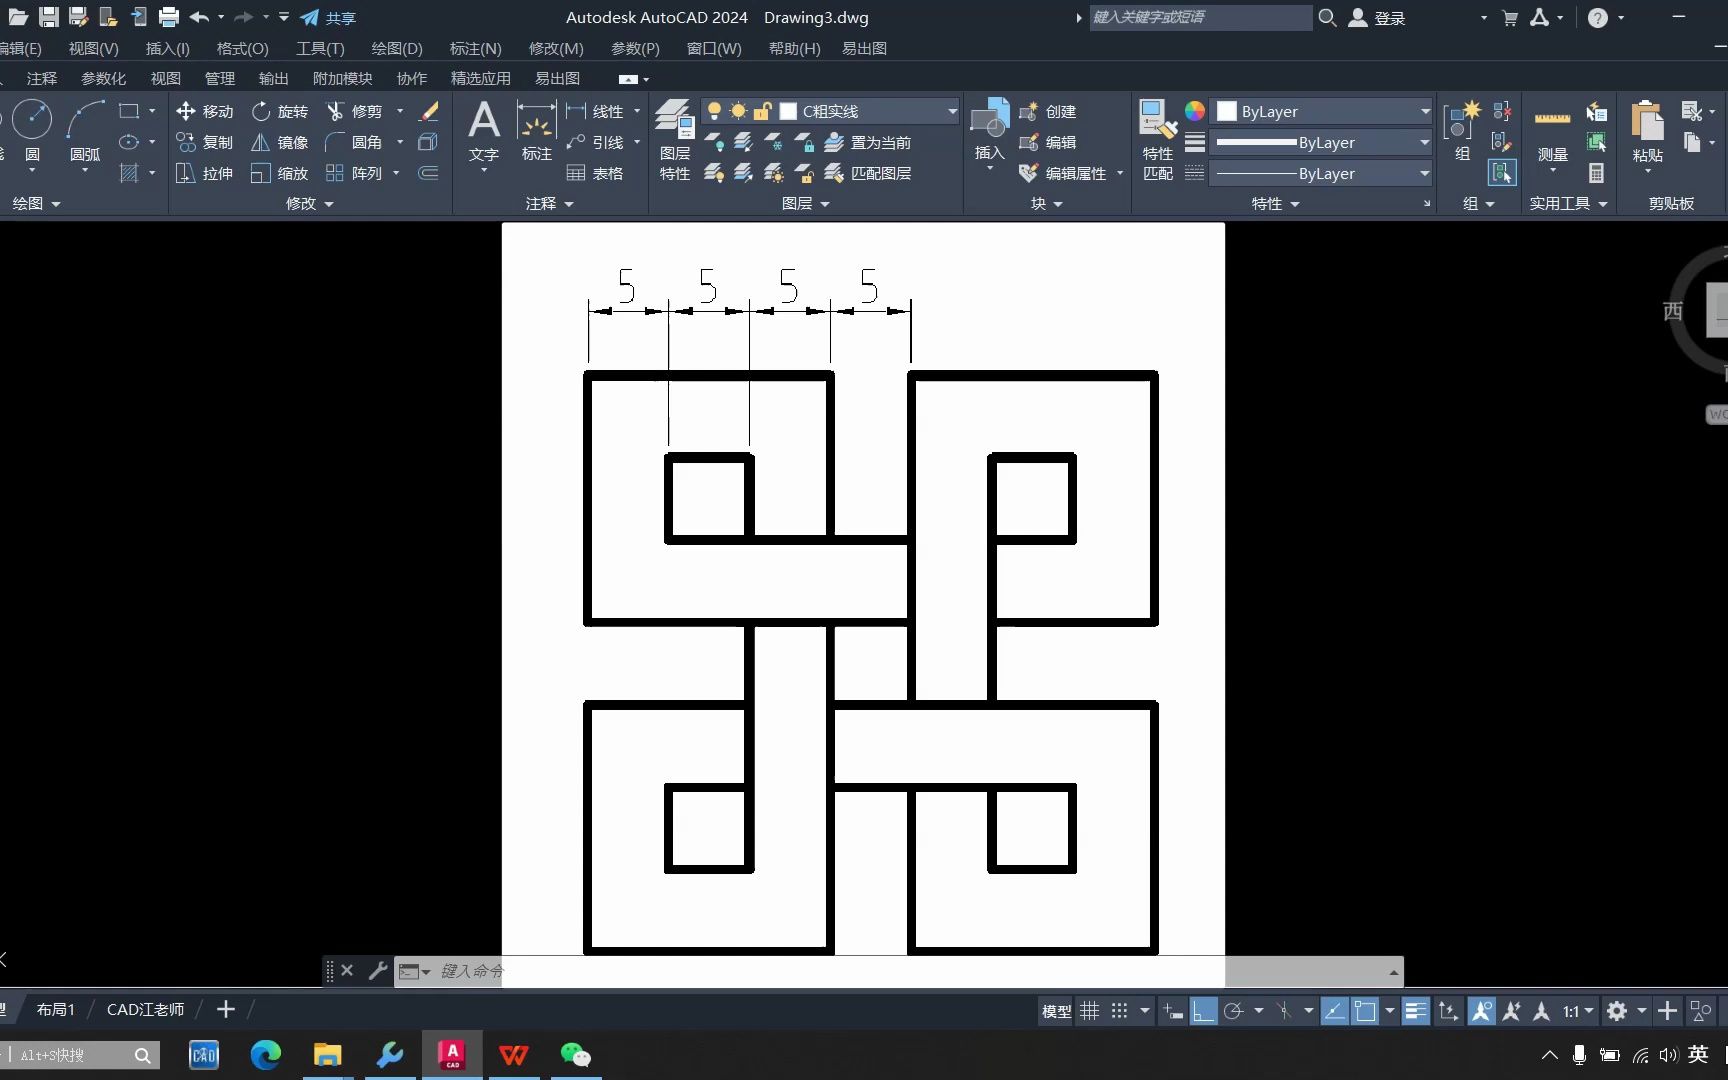The width and height of the screenshot is (1728, 1080).
Task: Click Insert block (插入) icon
Action: pyautogui.click(x=990, y=130)
